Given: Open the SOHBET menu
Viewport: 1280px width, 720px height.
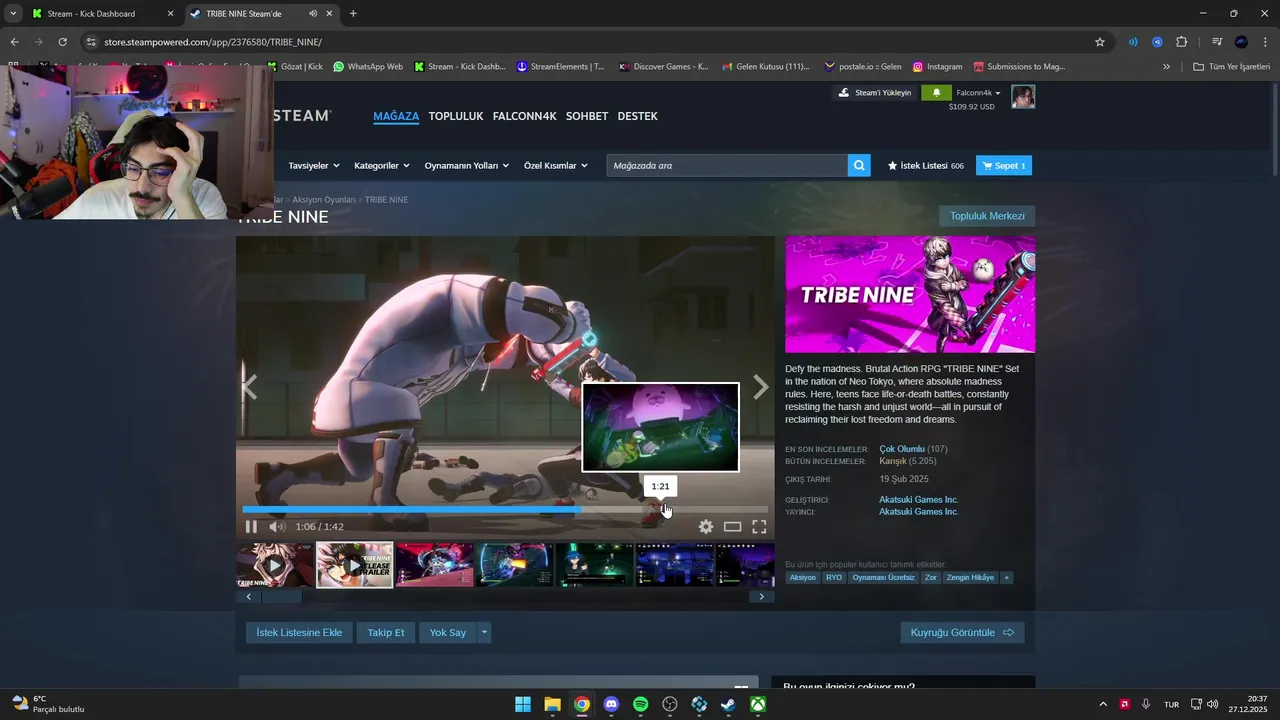Looking at the screenshot, I should coord(587,116).
